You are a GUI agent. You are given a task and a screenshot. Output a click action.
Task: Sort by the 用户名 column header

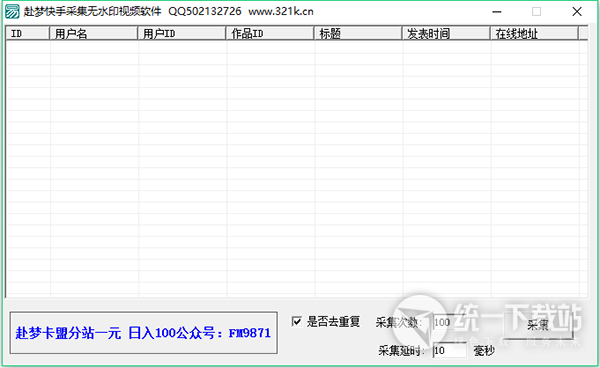[94, 34]
